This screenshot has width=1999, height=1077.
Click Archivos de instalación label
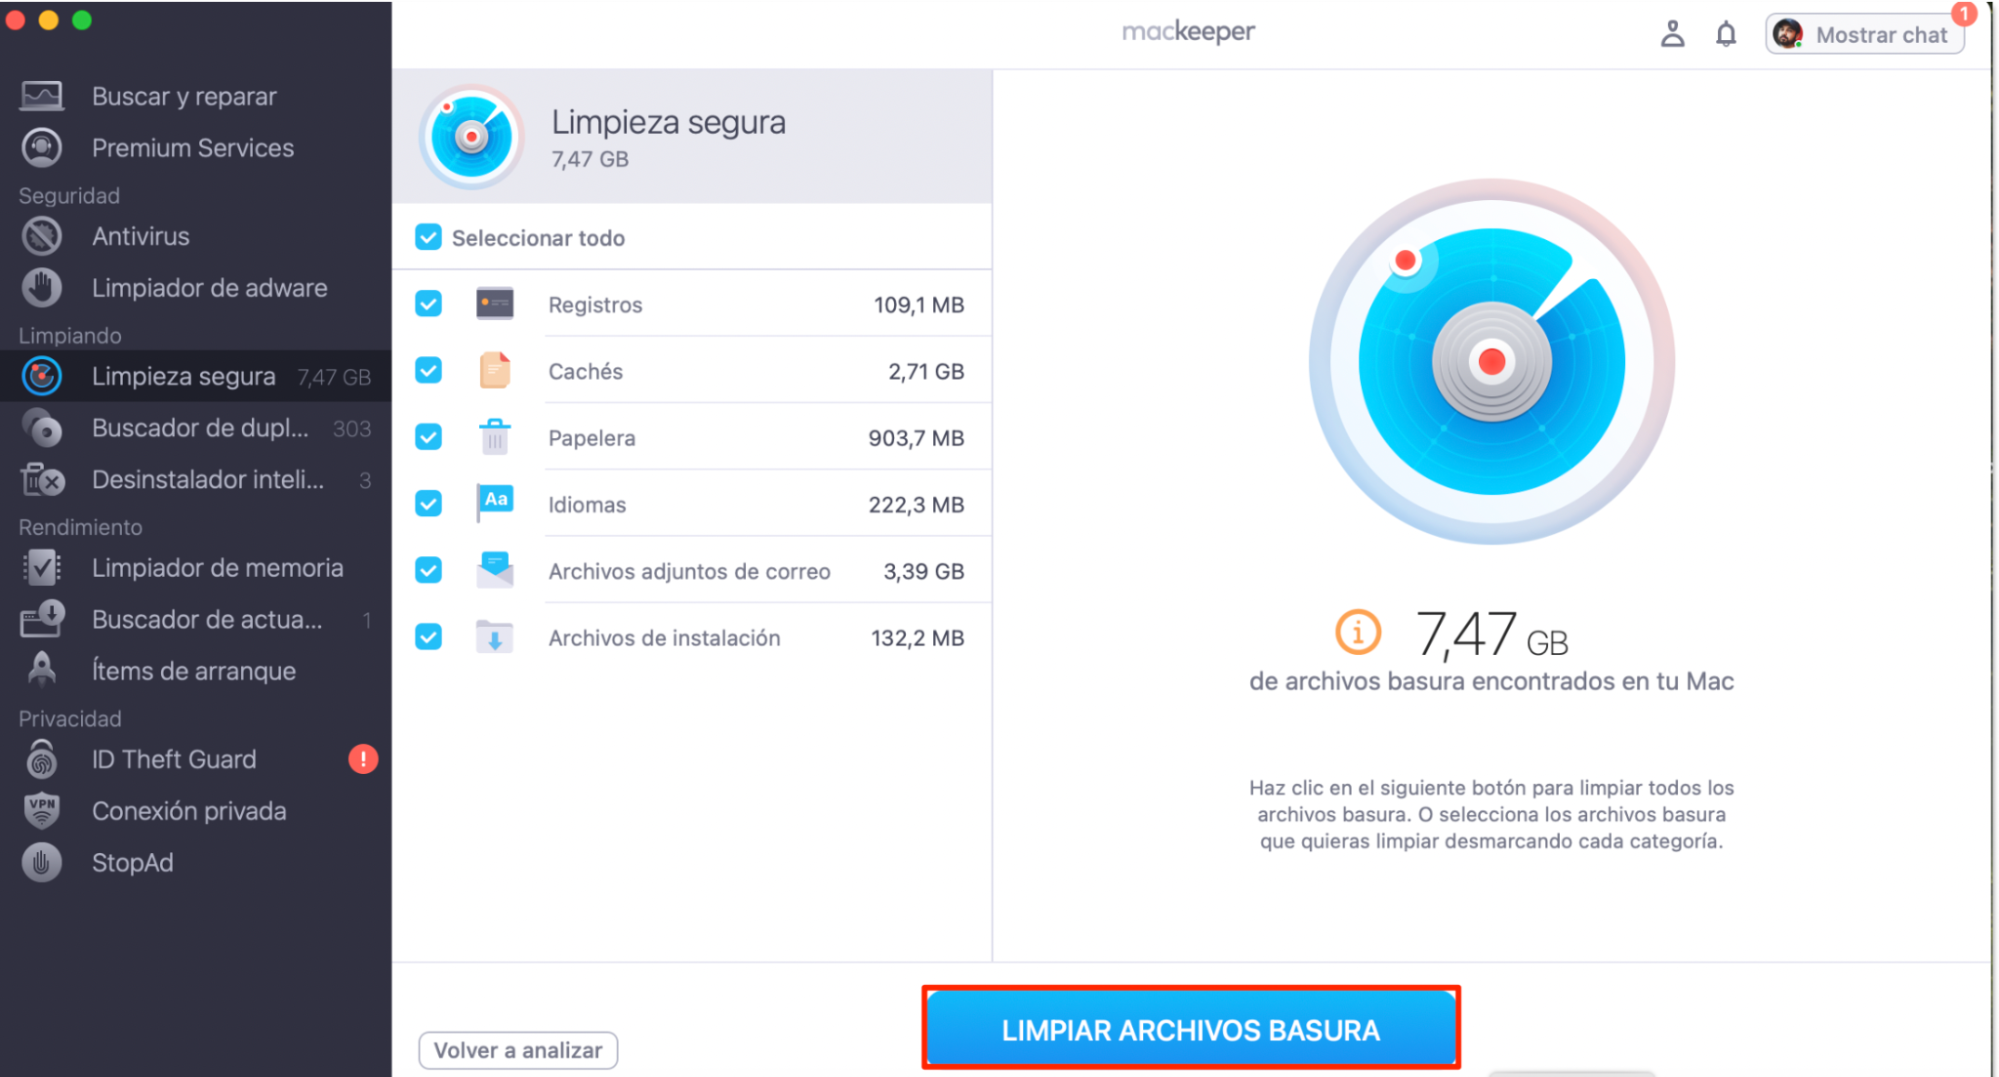[664, 638]
